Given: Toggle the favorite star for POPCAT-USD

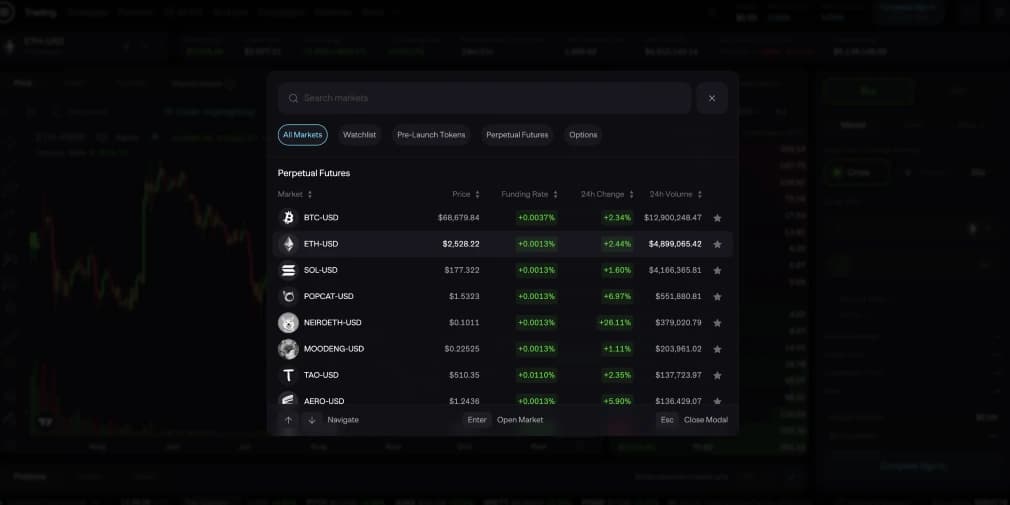Looking at the screenshot, I should pyautogui.click(x=717, y=297).
